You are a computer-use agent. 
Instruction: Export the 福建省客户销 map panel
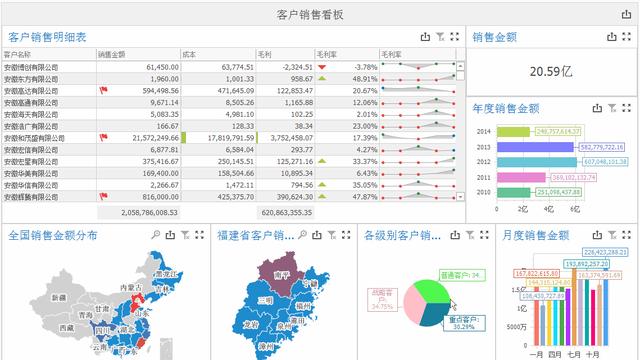coord(317,235)
